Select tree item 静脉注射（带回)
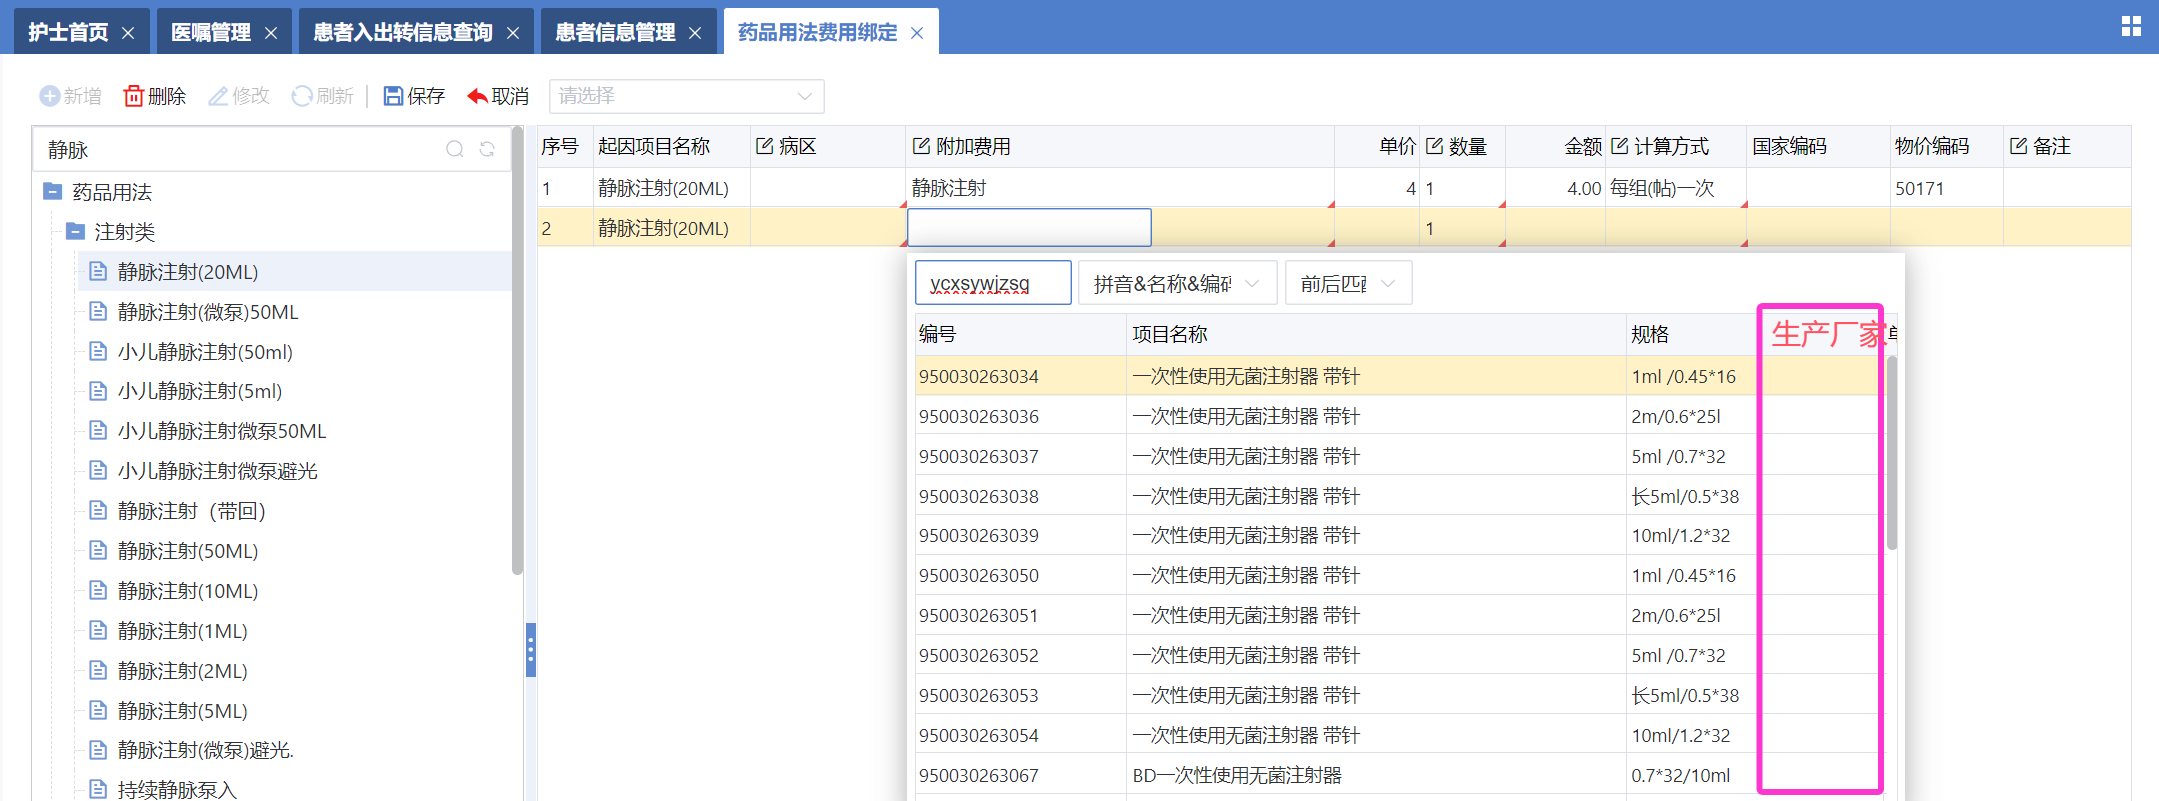The height and width of the screenshot is (801, 2159). click(x=191, y=511)
